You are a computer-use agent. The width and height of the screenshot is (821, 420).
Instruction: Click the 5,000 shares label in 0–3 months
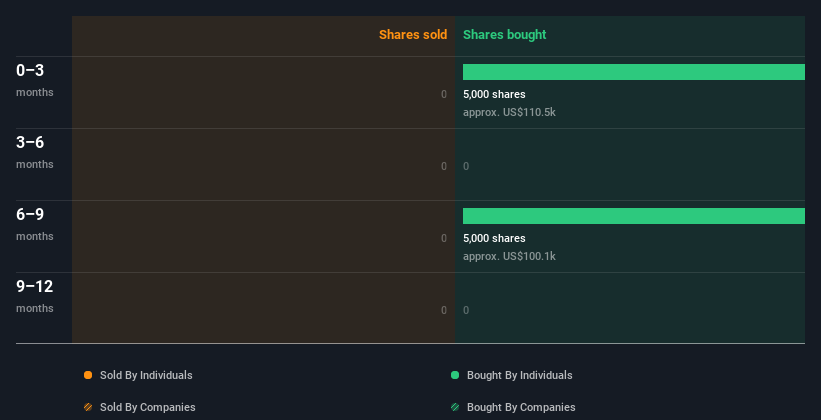494,94
